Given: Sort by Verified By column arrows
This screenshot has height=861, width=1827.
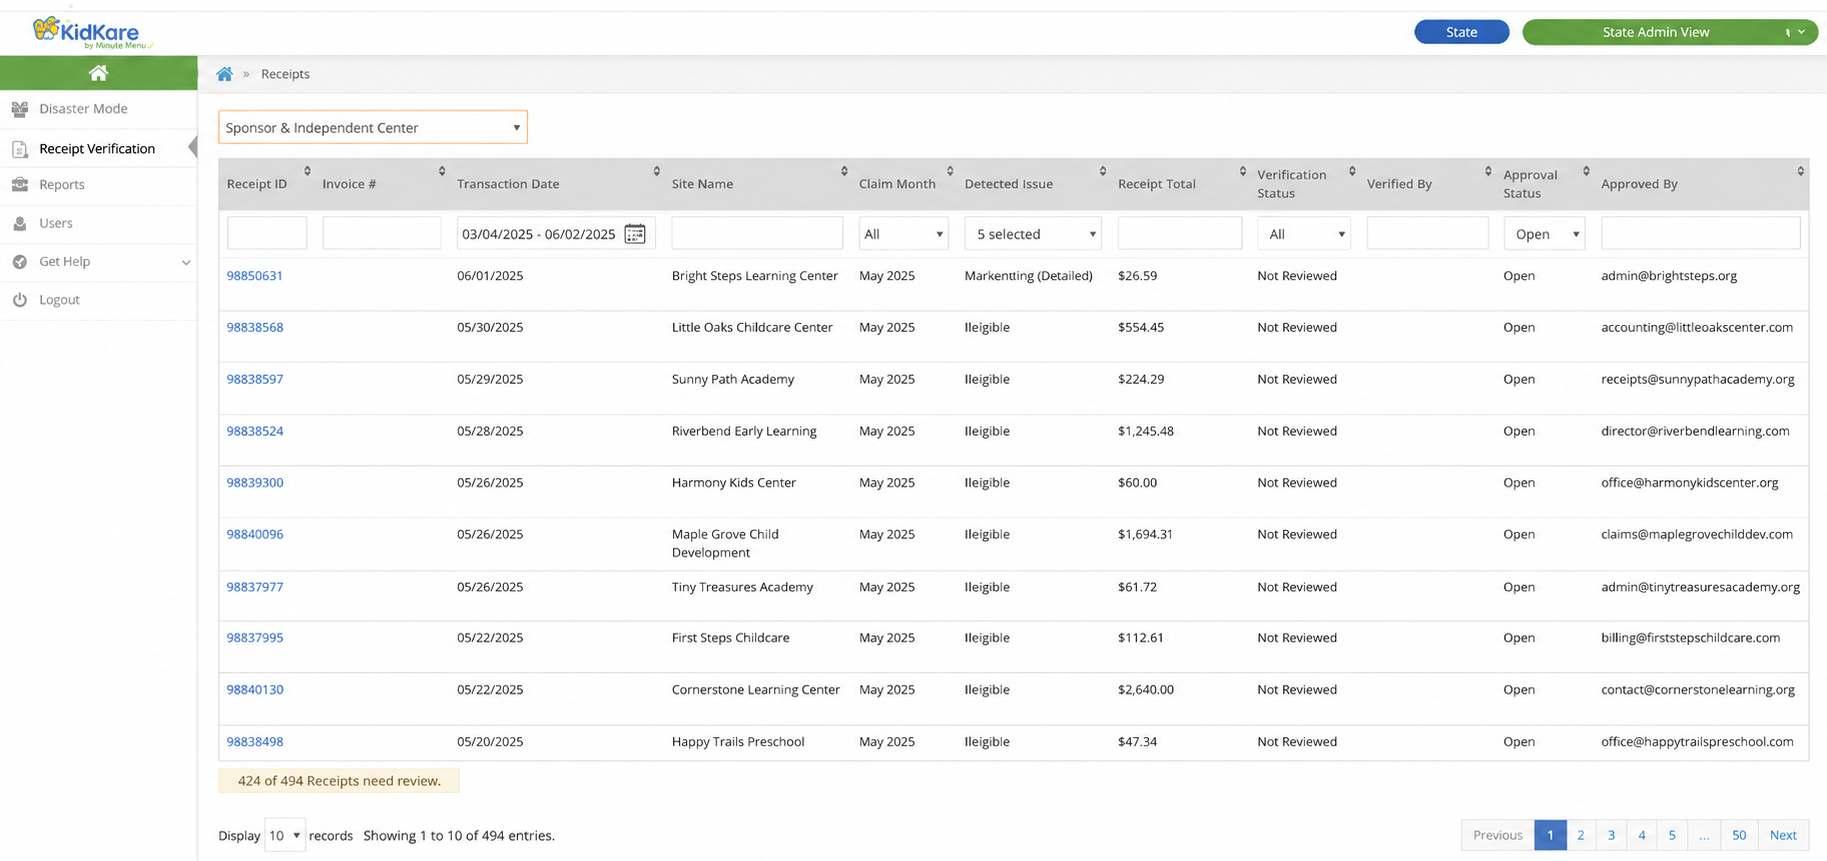Looking at the screenshot, I should pos(1488,171).
